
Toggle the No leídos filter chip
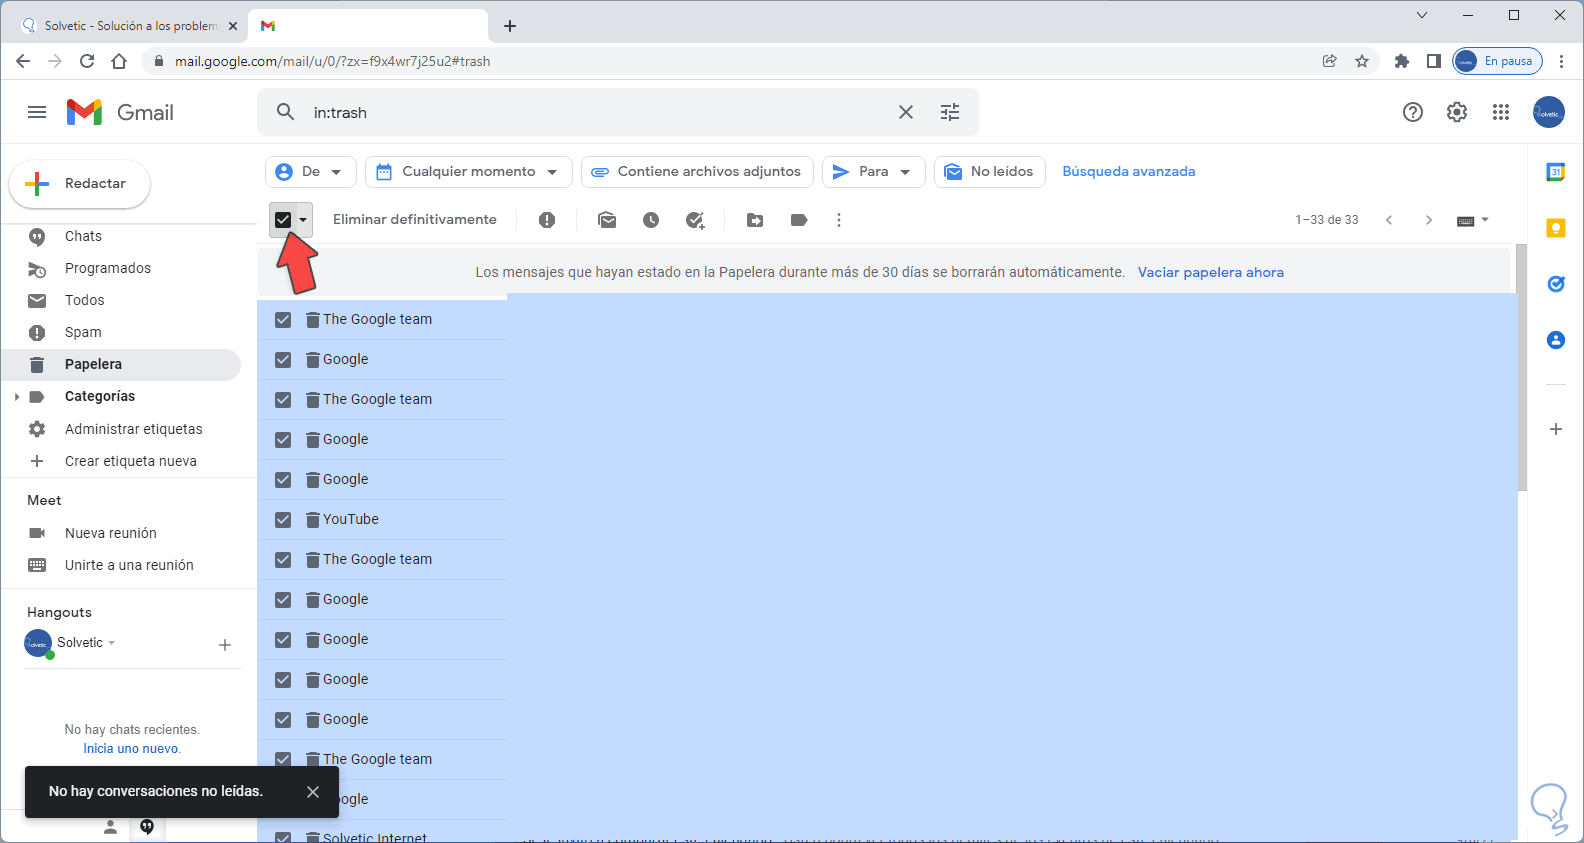pyautogui.click(x=990, y=172)
